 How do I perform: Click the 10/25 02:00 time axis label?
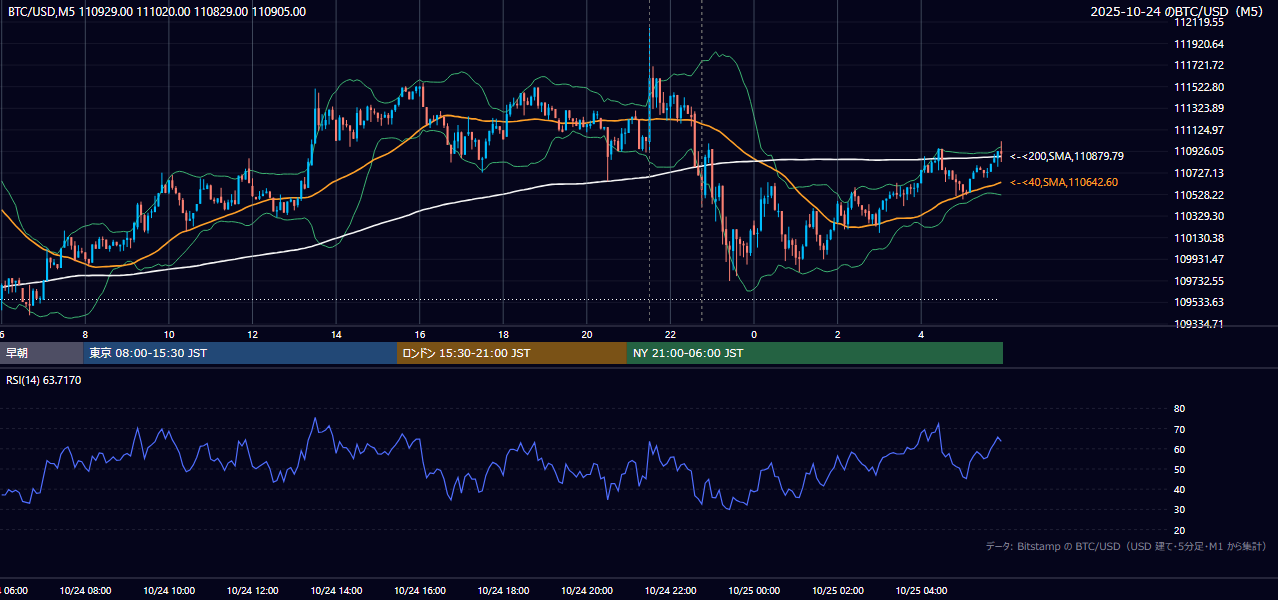(838, 591)
